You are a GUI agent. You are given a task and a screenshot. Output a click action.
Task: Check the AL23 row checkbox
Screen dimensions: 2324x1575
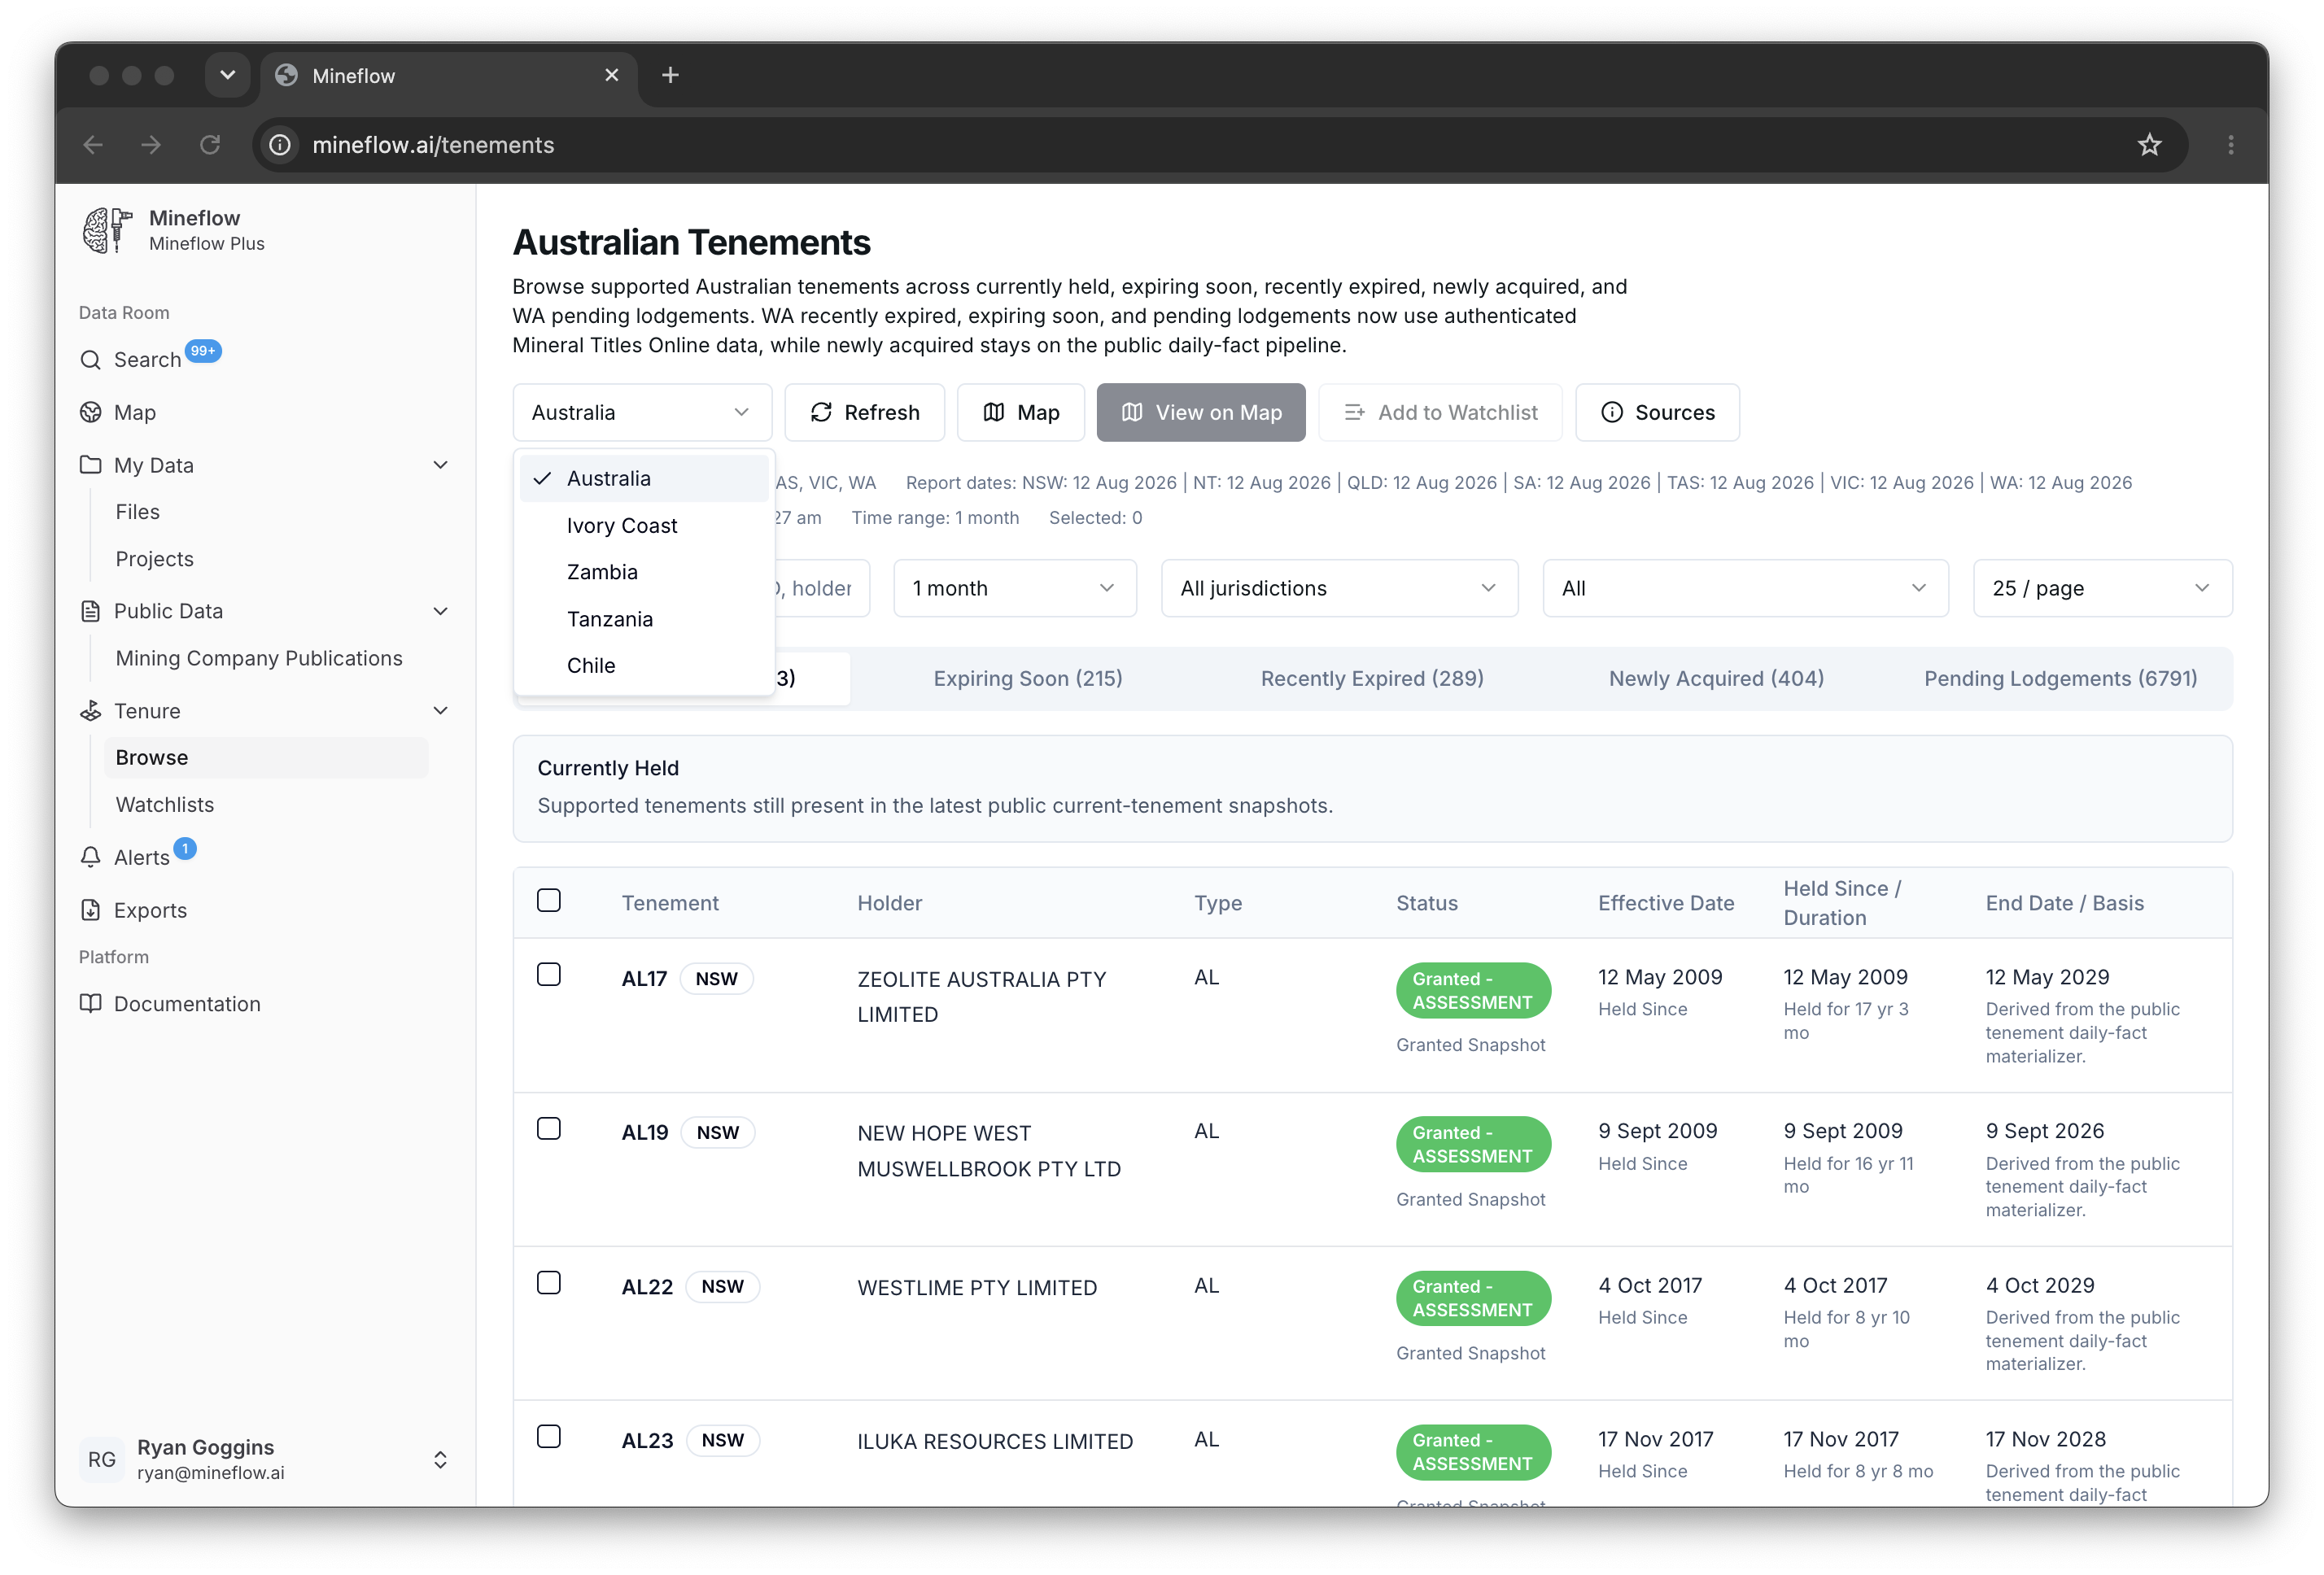[x=549, y=1437]
